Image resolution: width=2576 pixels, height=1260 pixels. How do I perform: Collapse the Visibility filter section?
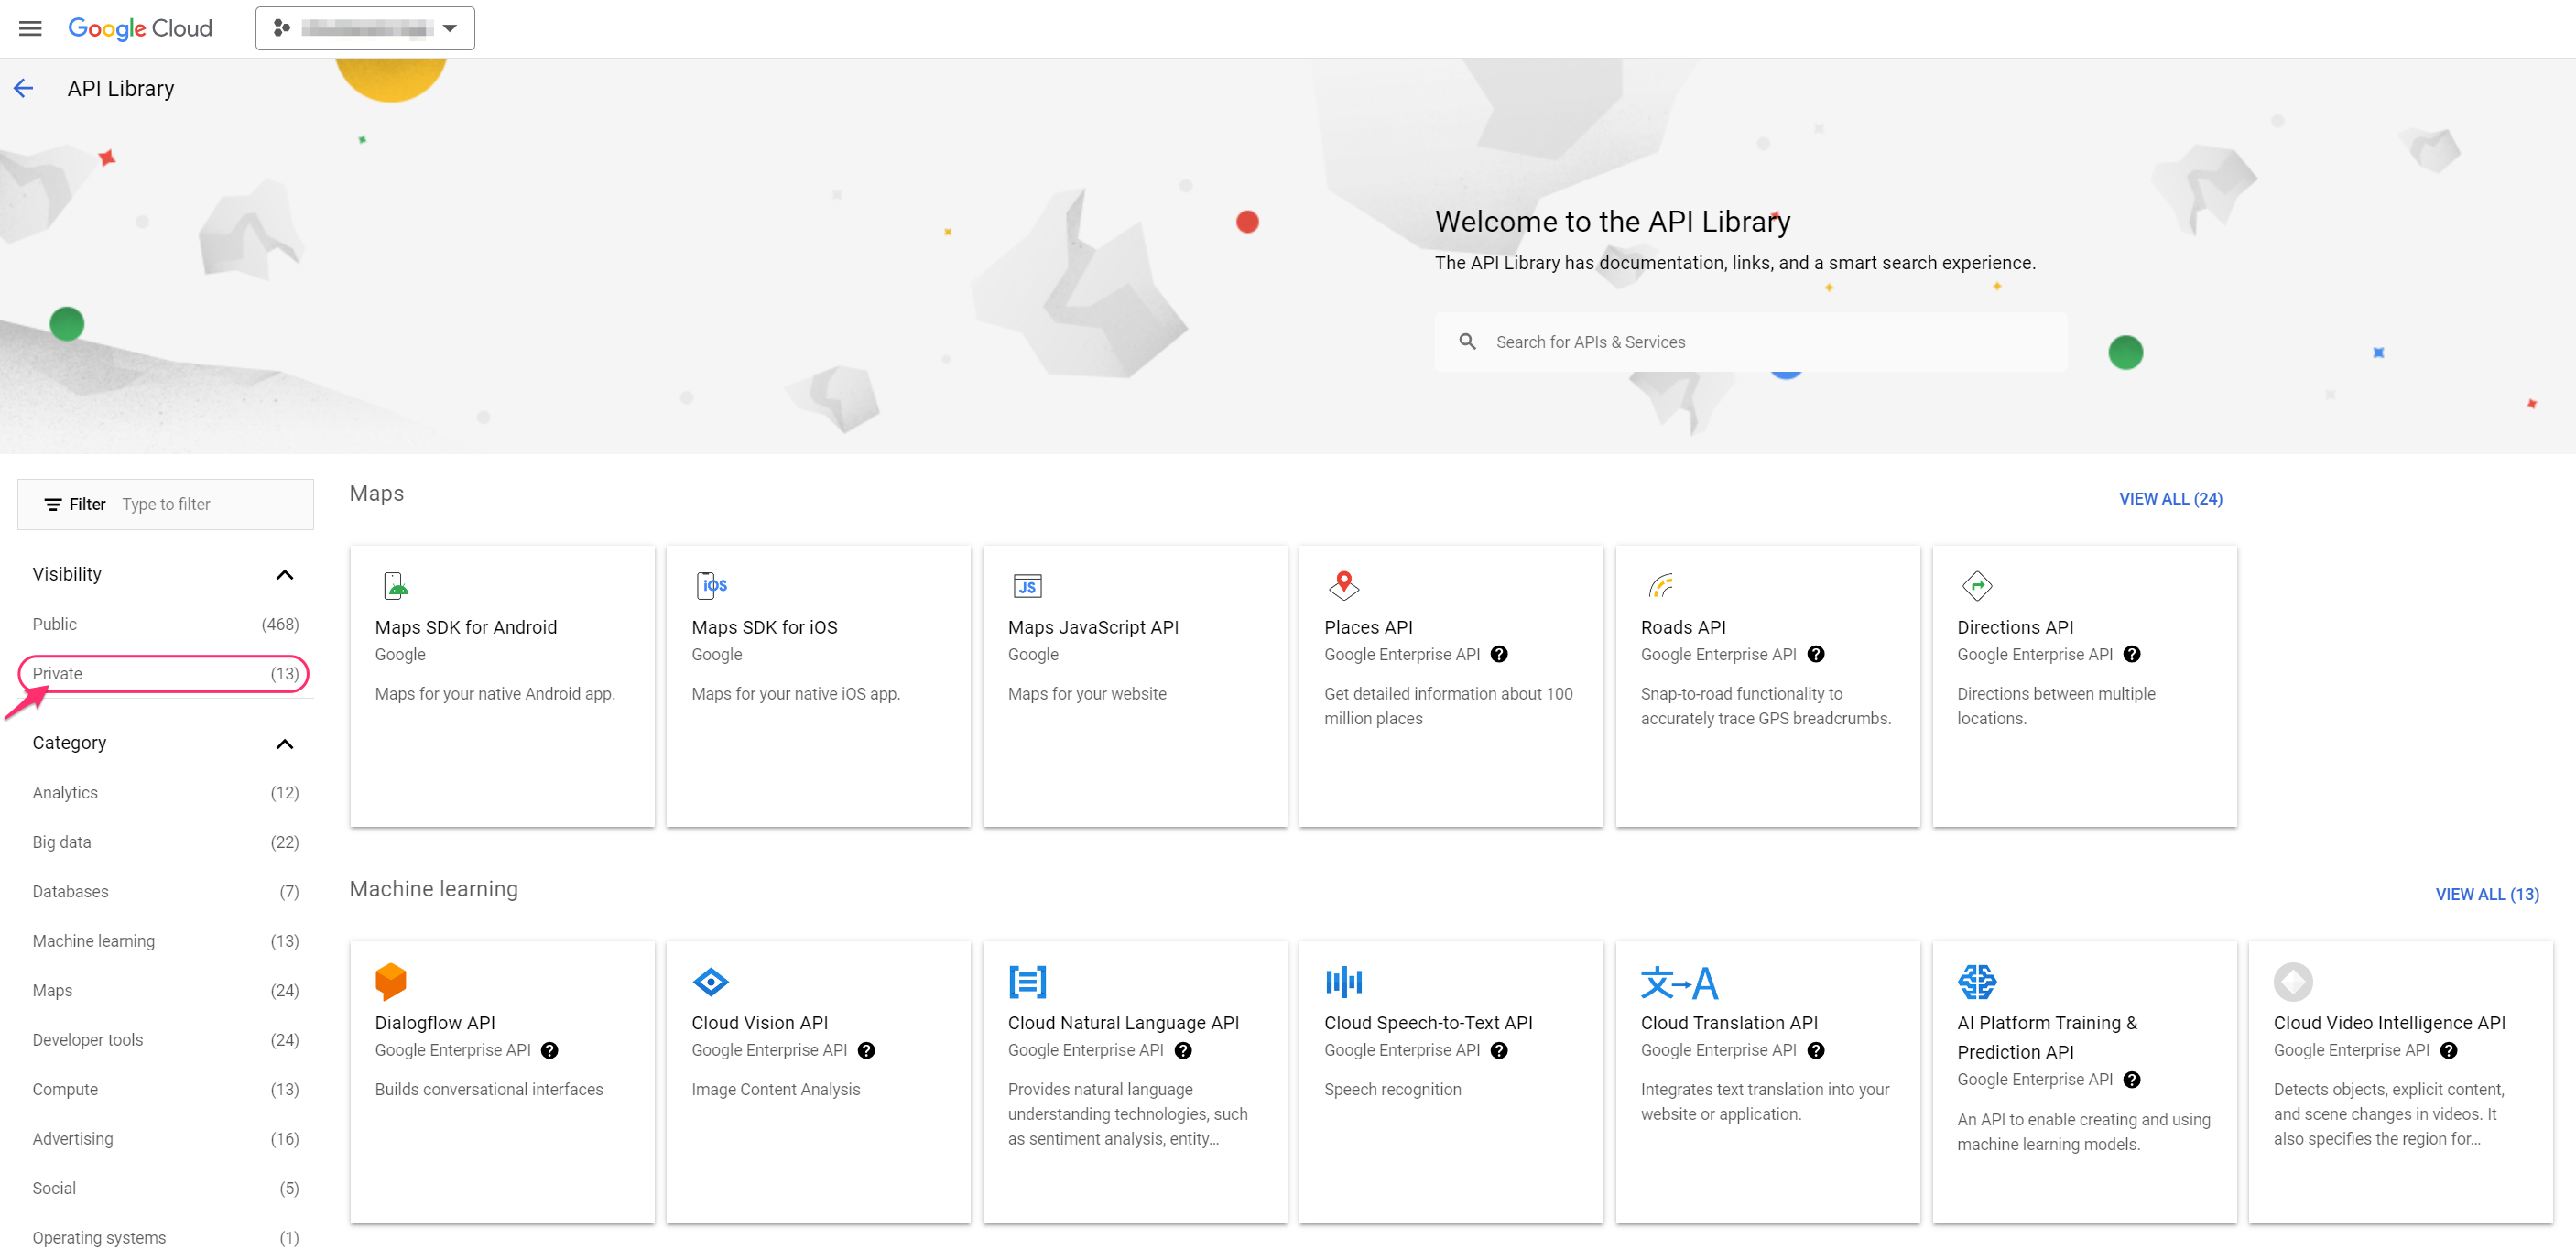click(x=284, y=574)
